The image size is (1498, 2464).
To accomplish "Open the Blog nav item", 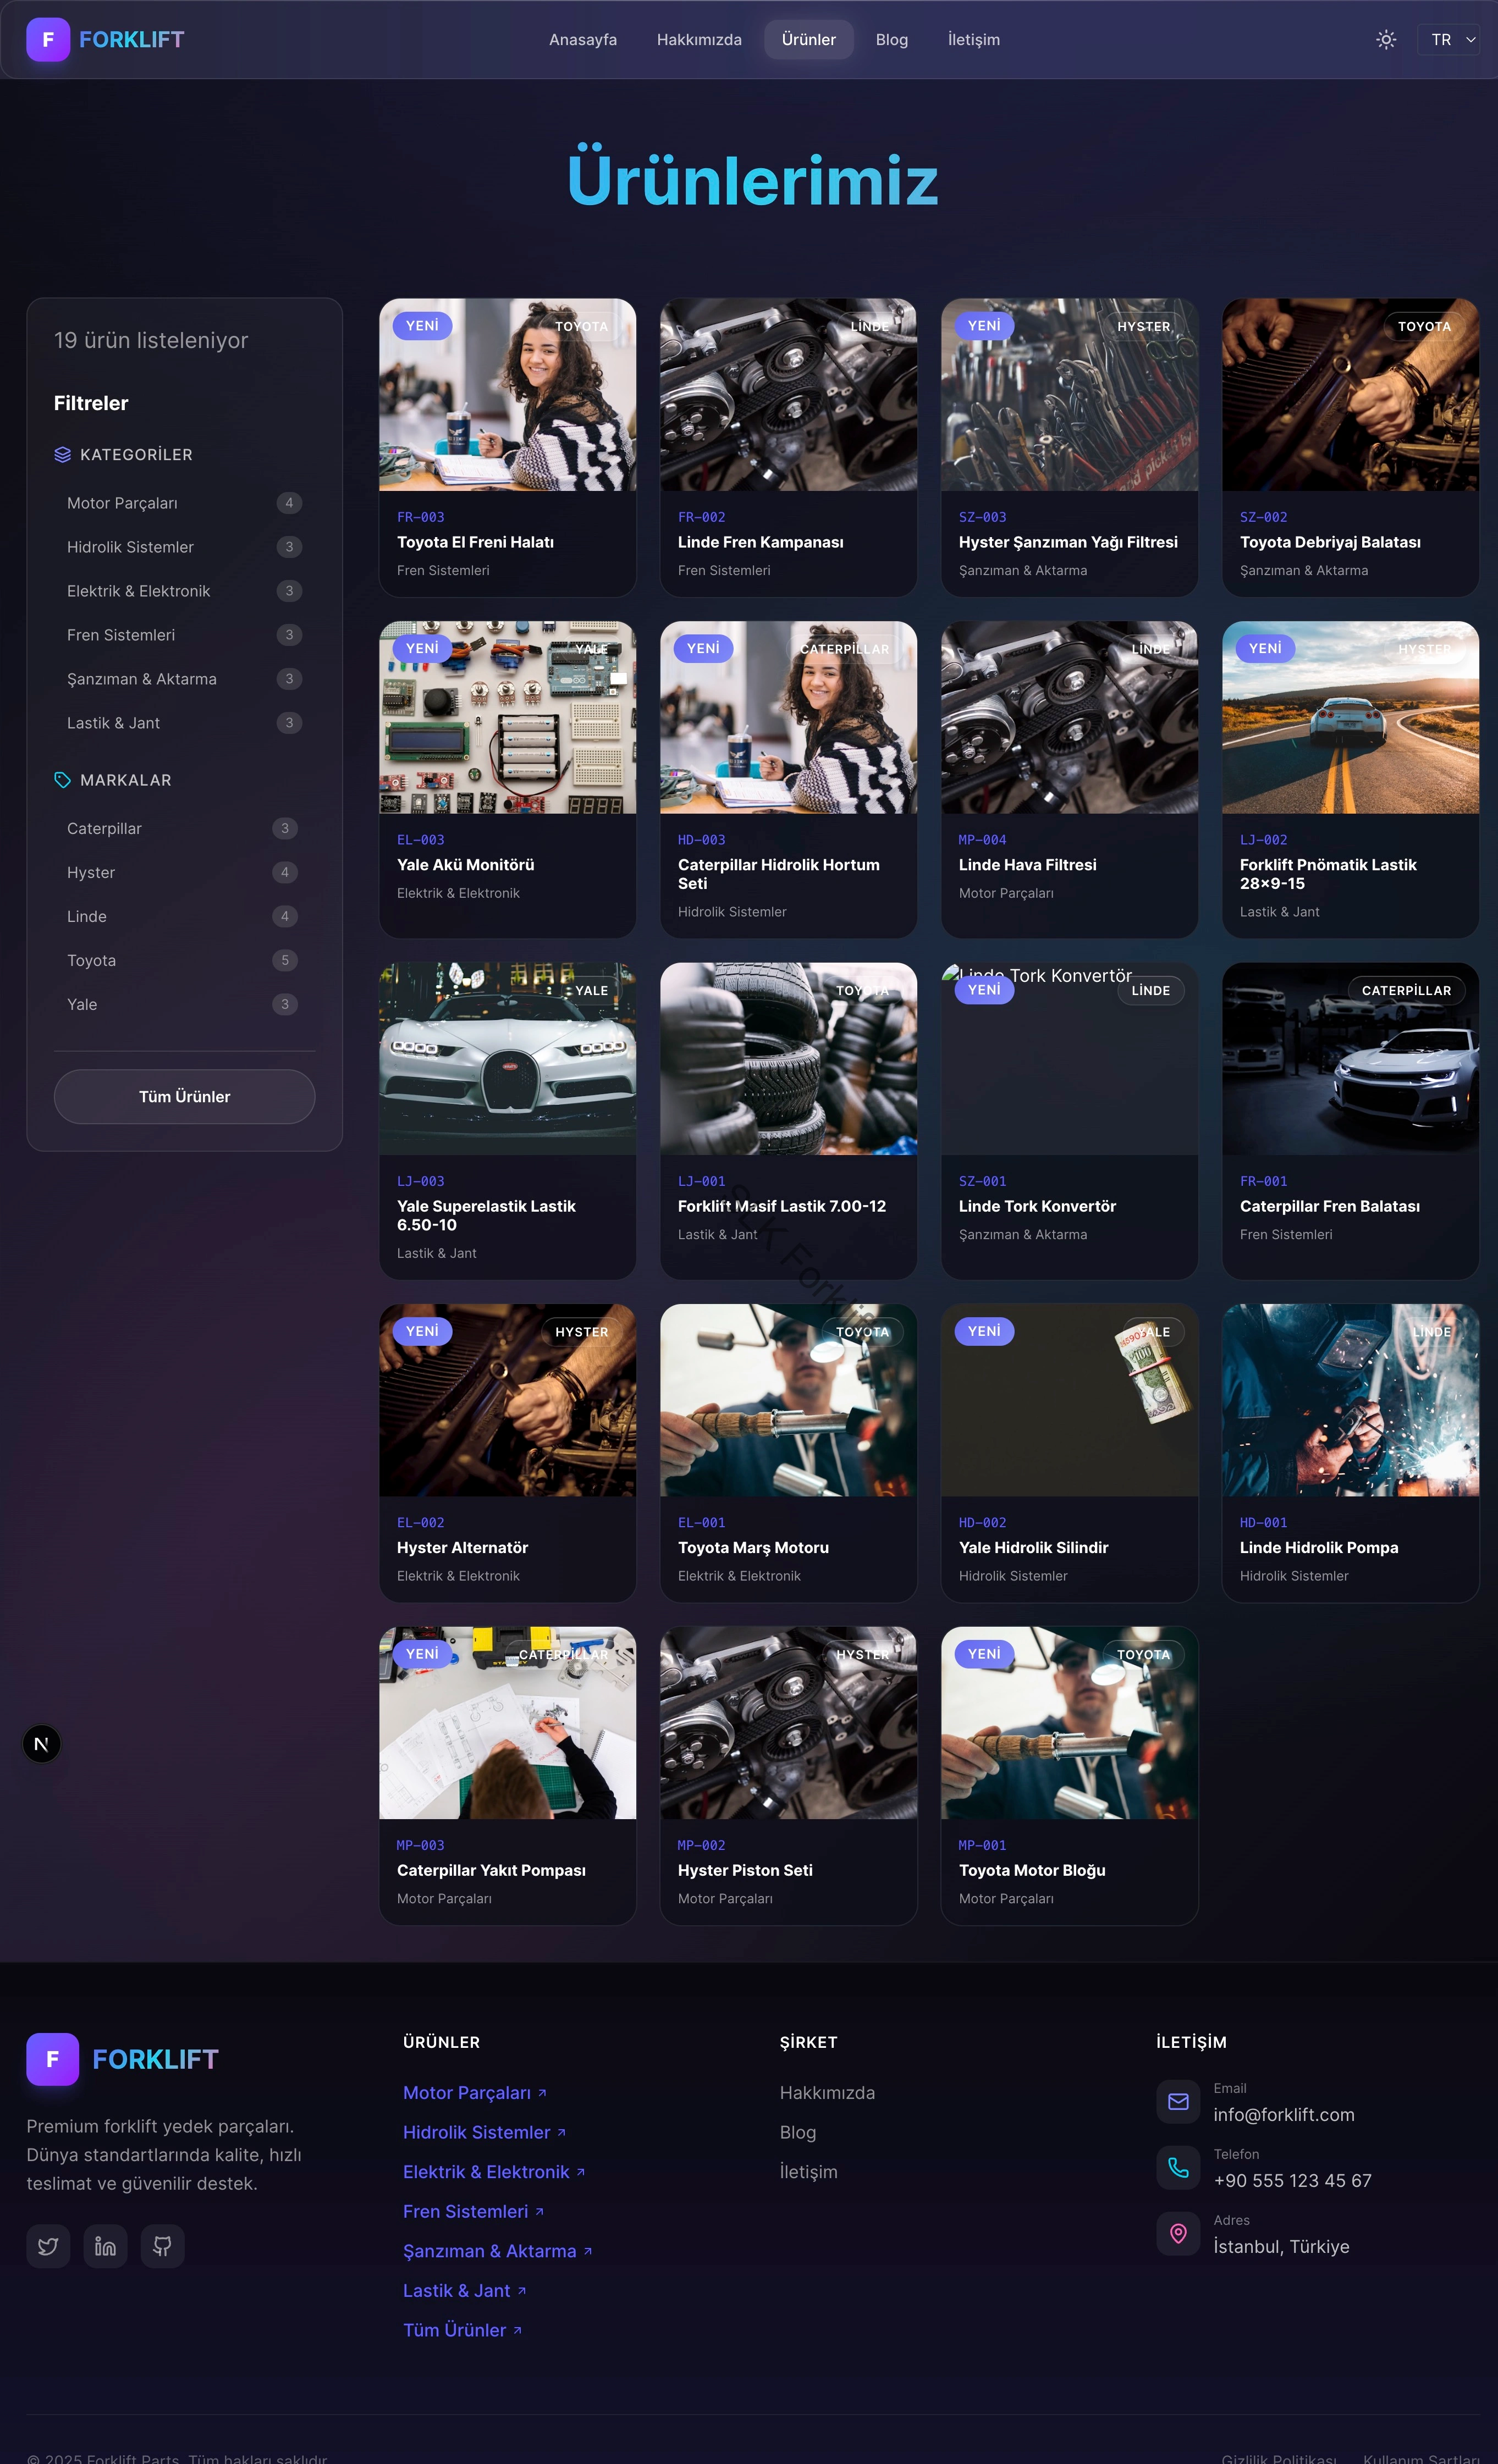I will coord(891,40).
